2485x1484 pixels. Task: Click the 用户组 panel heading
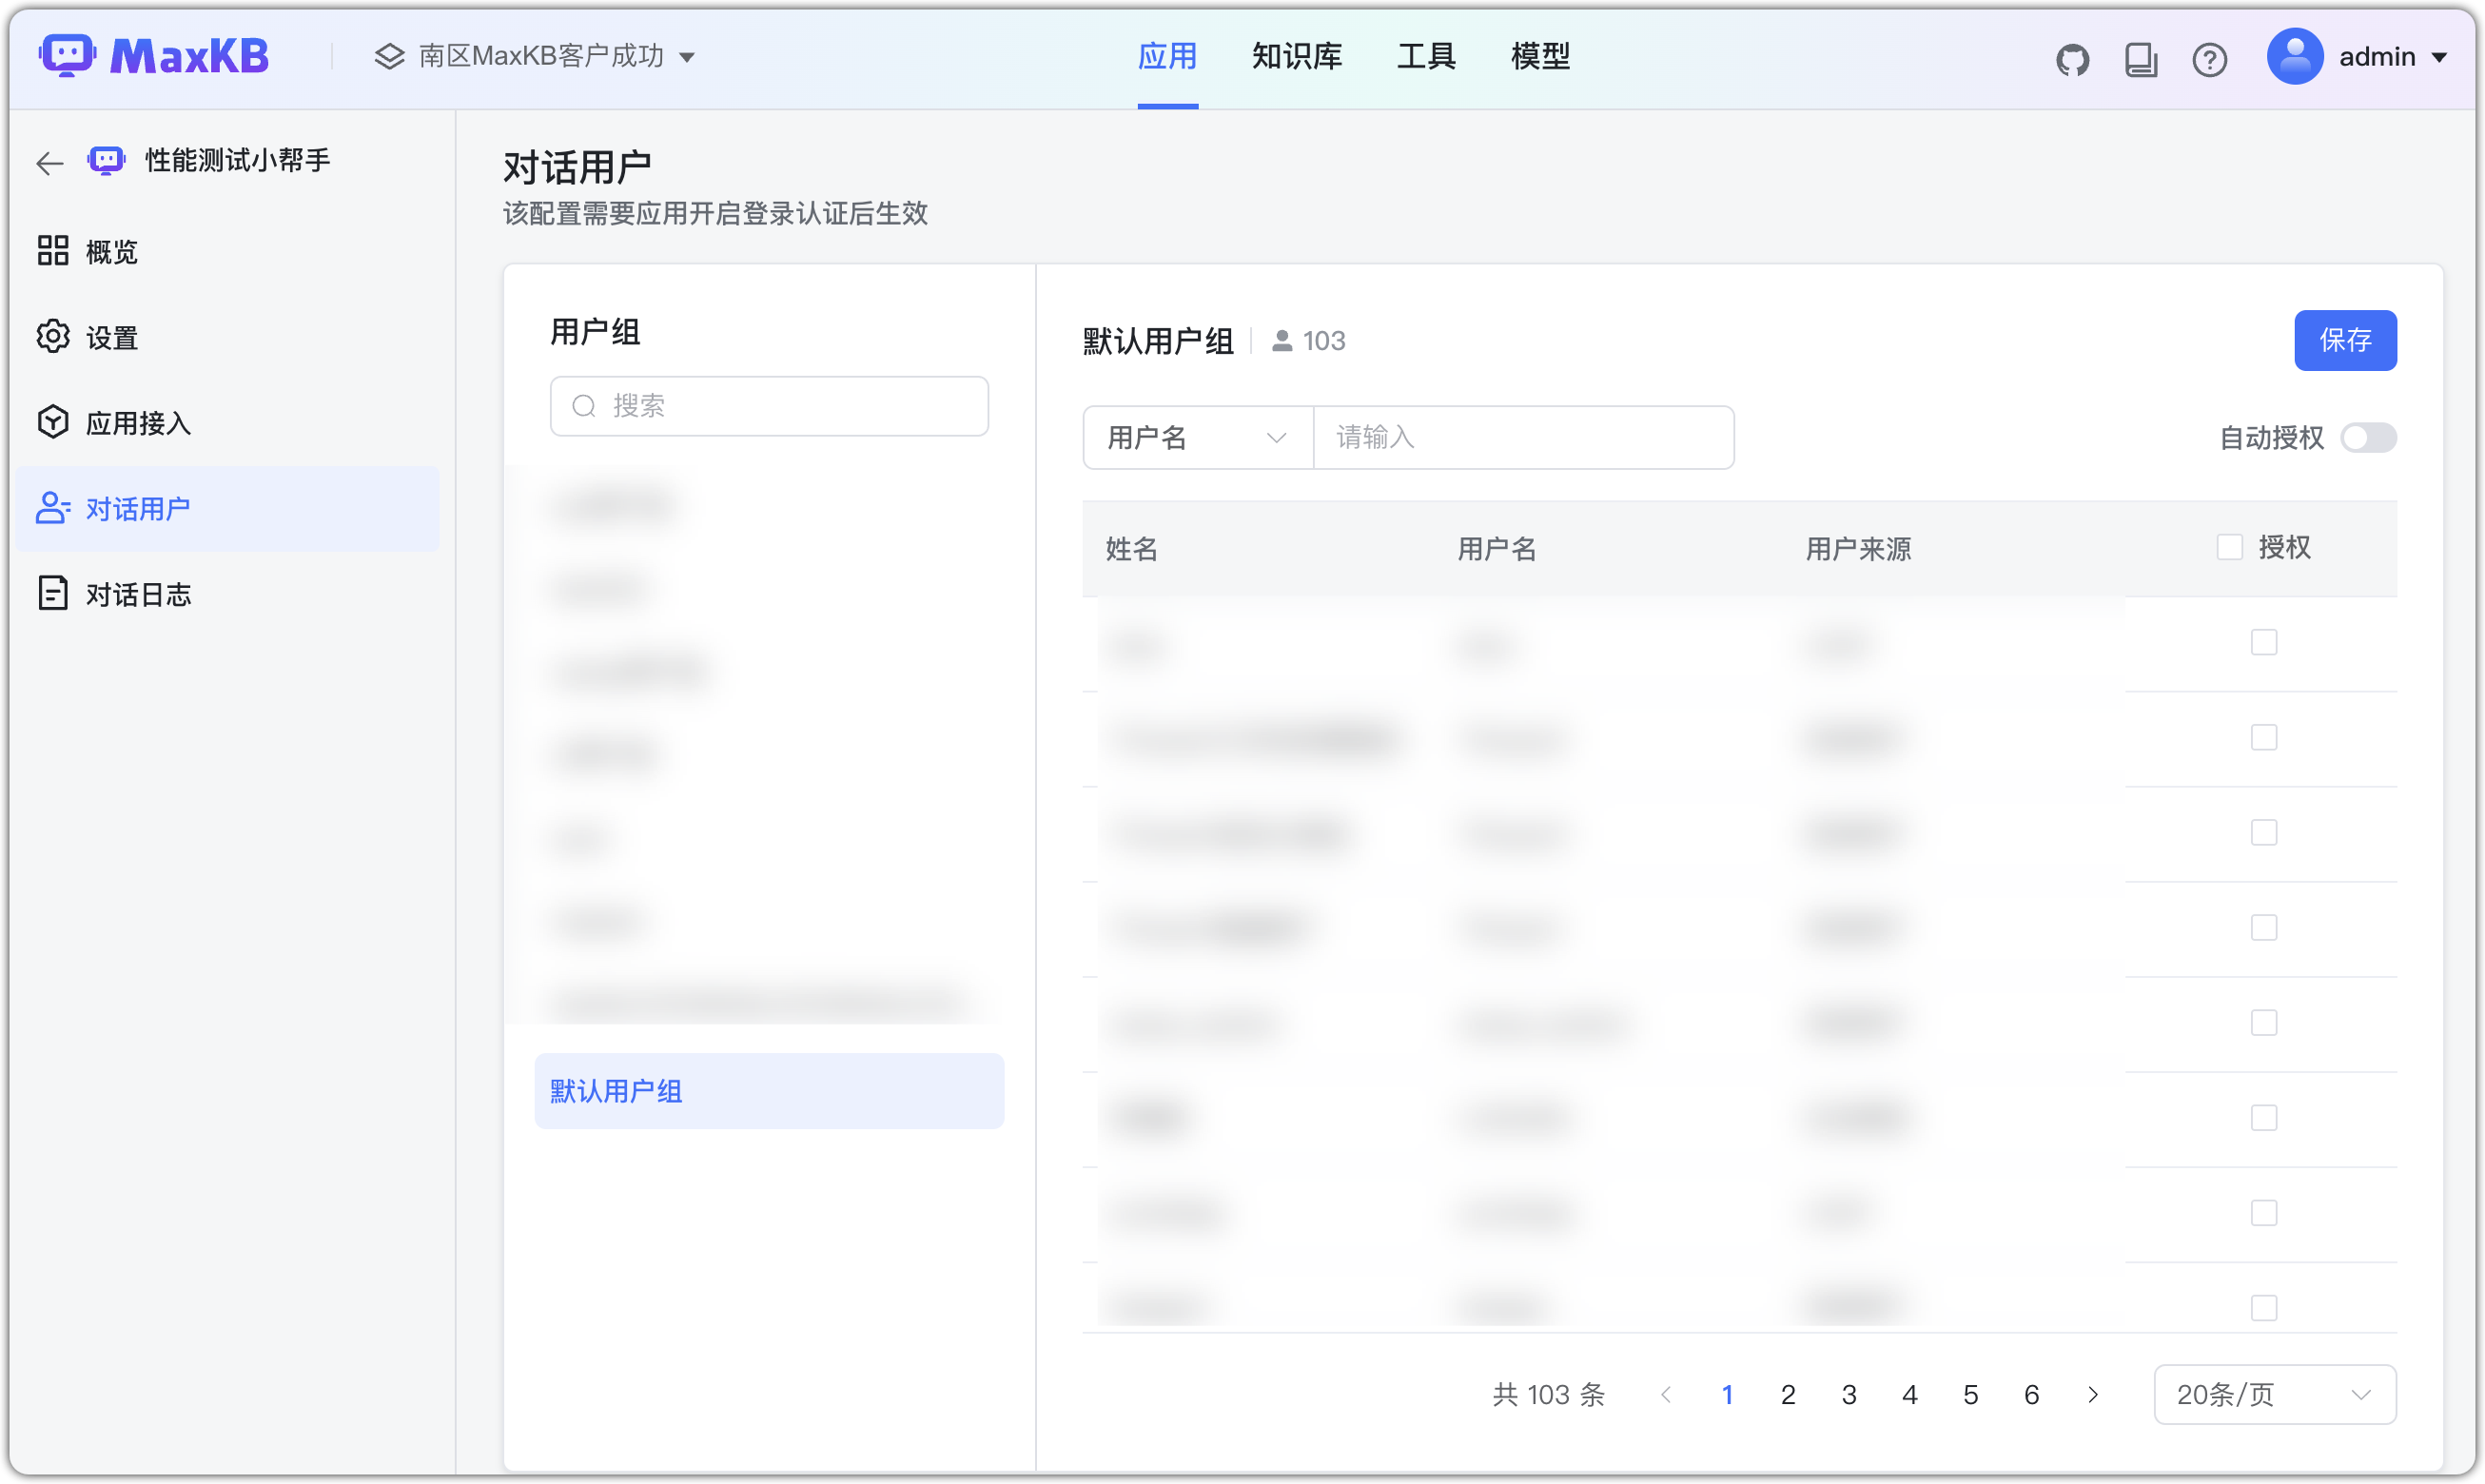click(595, 331)
